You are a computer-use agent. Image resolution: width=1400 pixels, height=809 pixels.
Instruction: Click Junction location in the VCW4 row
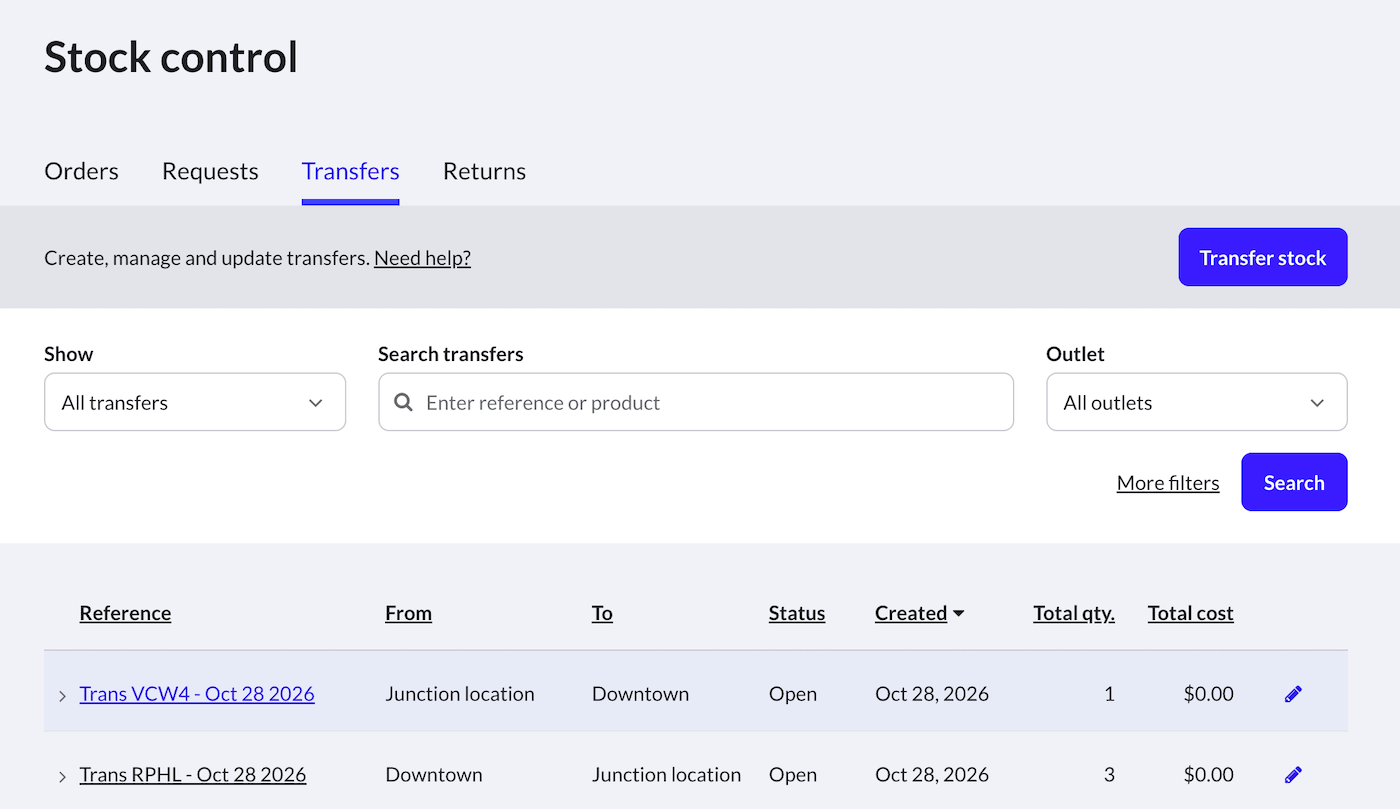pyautogui.click(x=460, y=694)
